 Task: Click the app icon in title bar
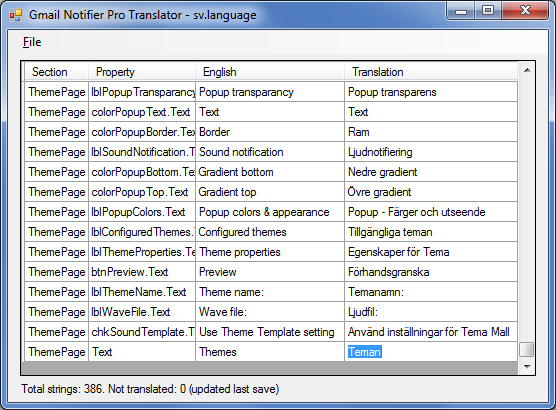tap(16, 15)
